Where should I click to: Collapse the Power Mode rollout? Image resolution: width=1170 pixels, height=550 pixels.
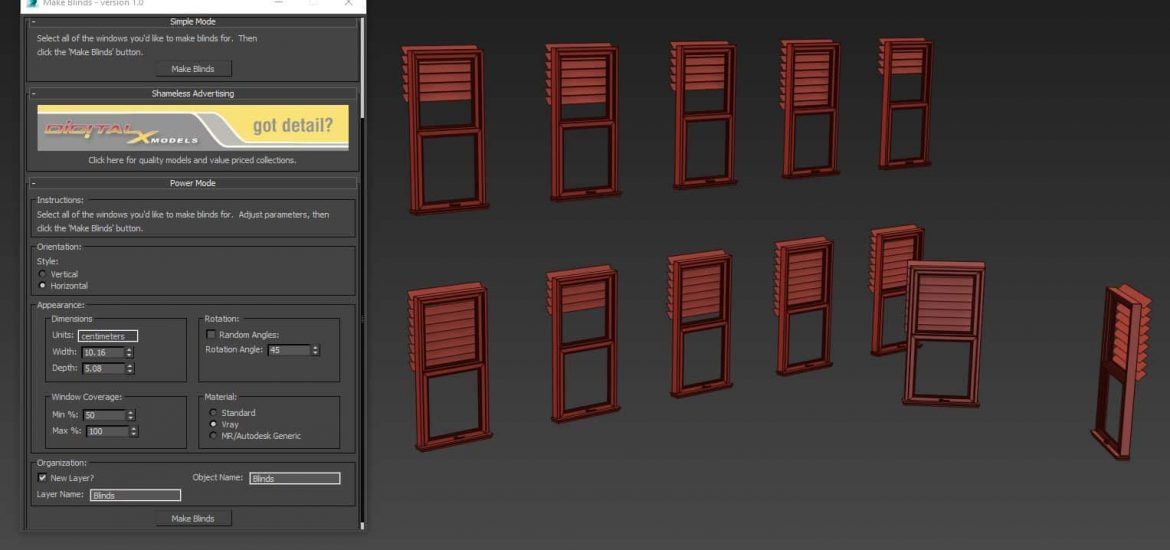(33, 183)
